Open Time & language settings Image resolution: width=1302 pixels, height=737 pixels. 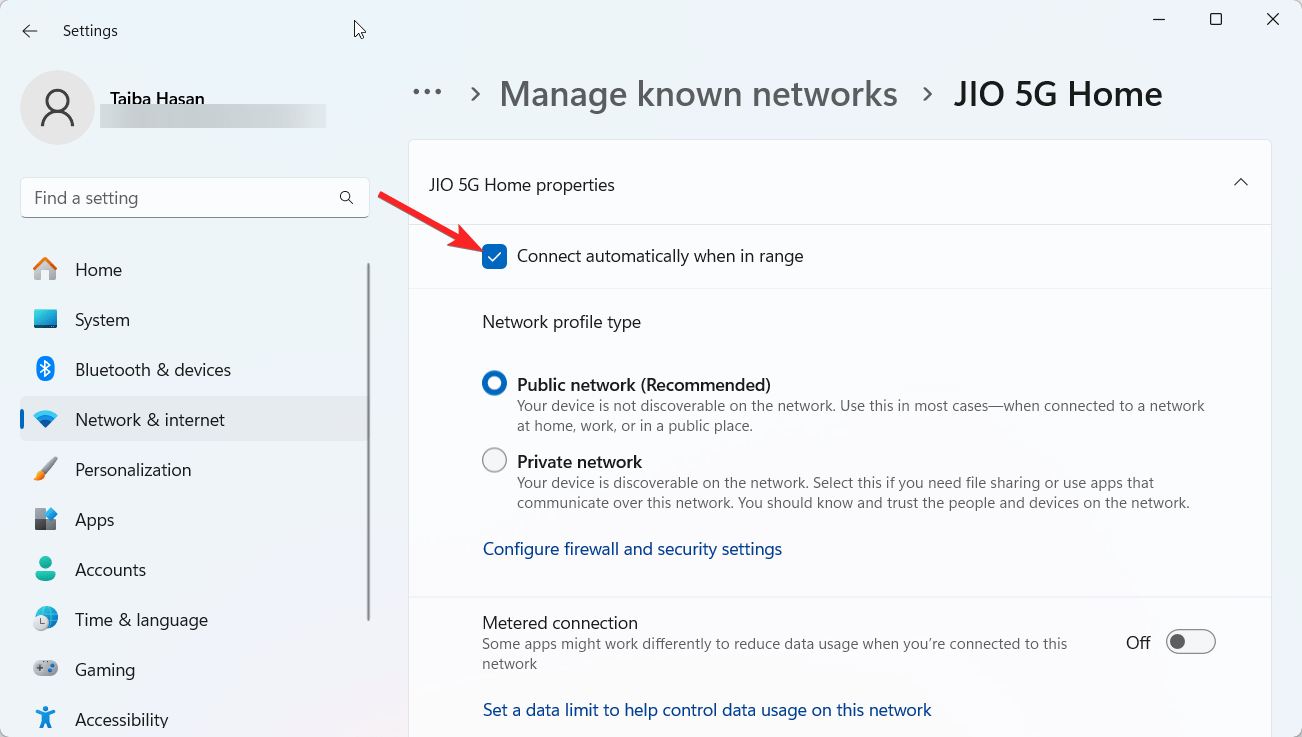coord(194,620)
